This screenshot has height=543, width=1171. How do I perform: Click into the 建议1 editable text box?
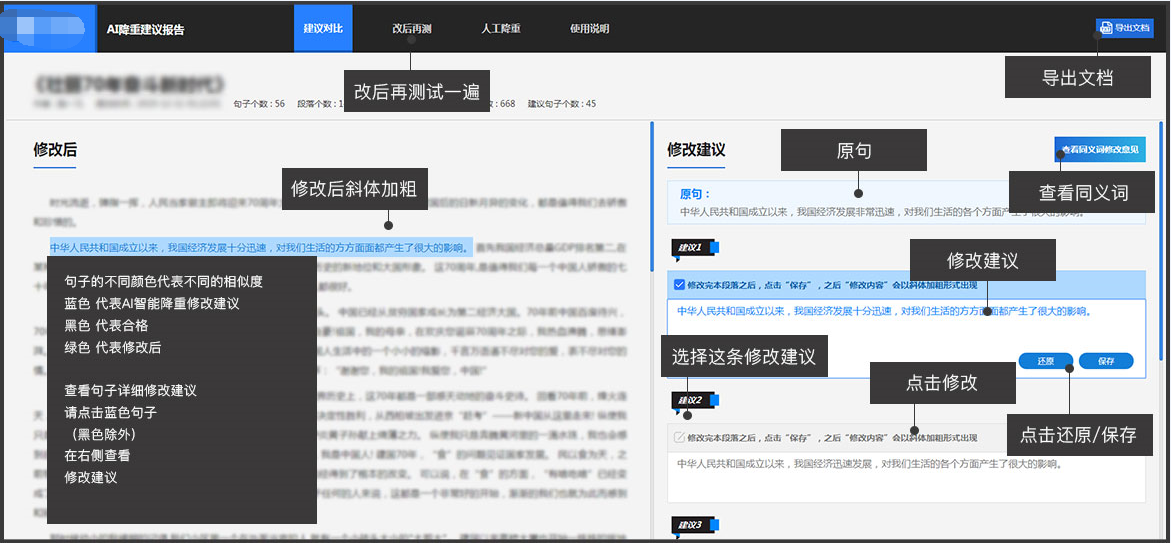[x=906, y=338]
